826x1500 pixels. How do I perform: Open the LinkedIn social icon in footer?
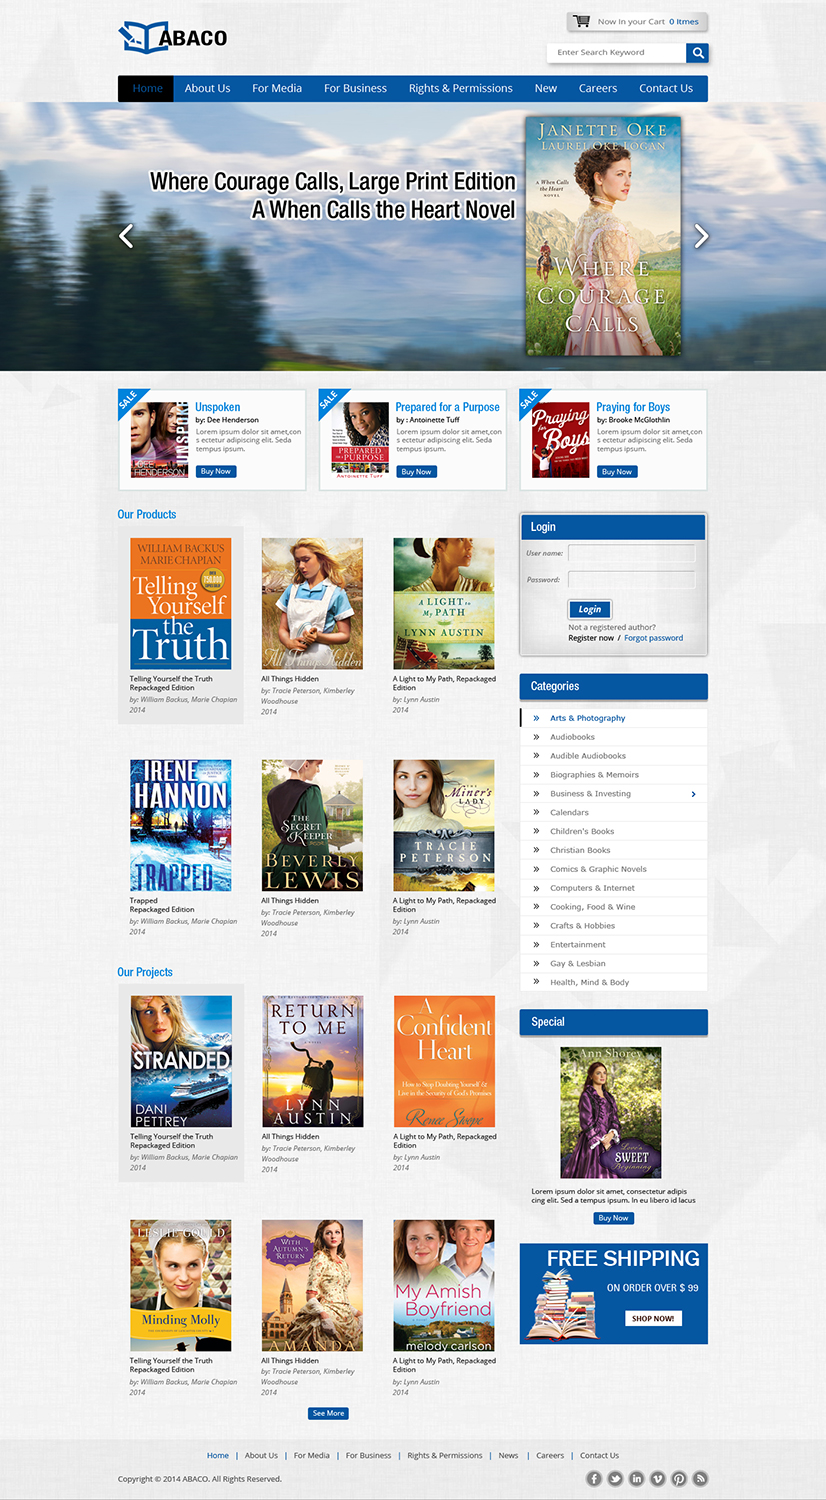[636, 1478]
